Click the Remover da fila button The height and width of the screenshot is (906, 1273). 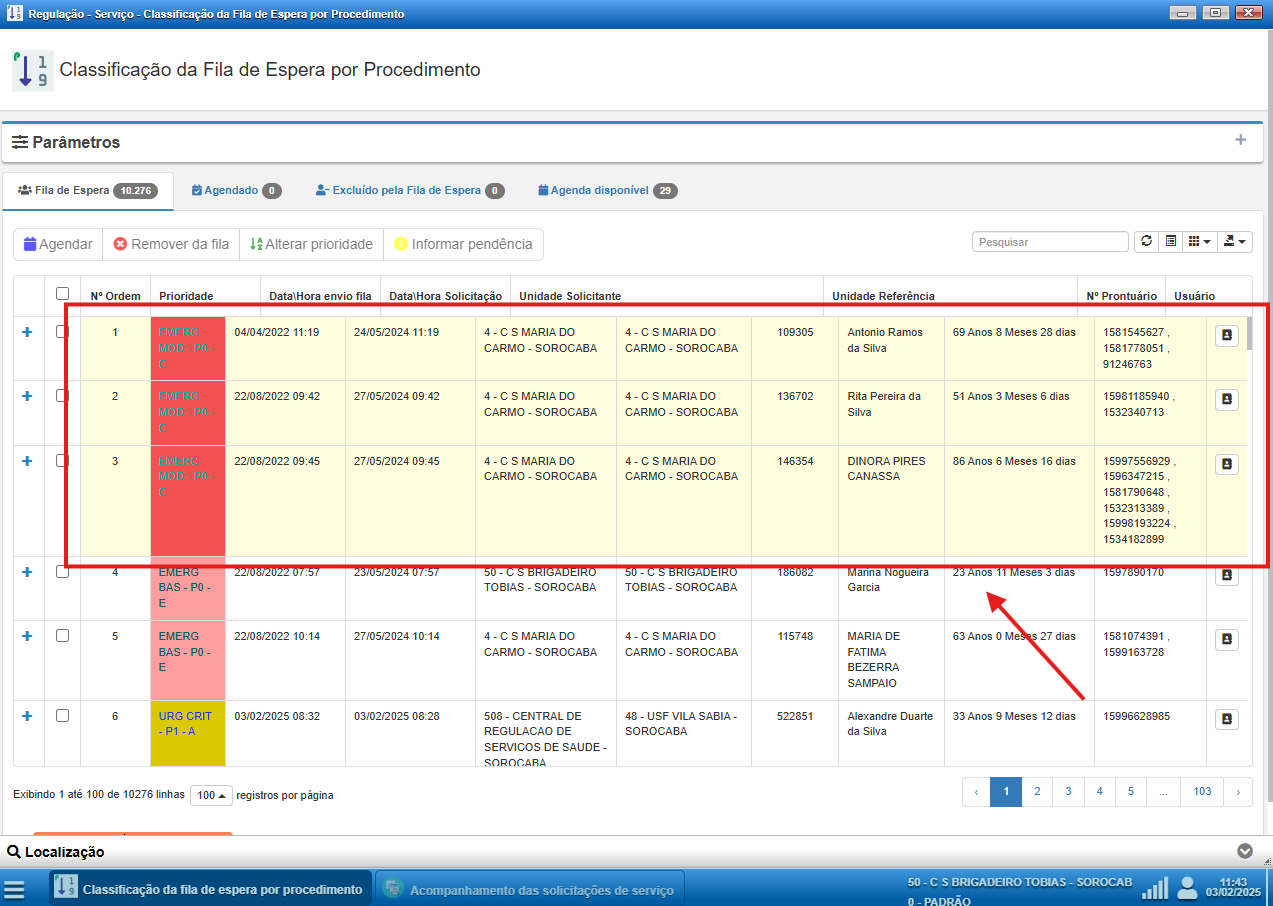coord(171,244)
